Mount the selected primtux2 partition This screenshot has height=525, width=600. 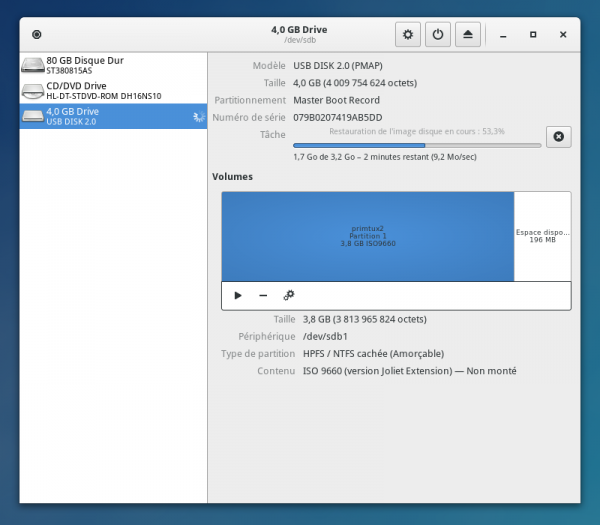tap(238, 295)
